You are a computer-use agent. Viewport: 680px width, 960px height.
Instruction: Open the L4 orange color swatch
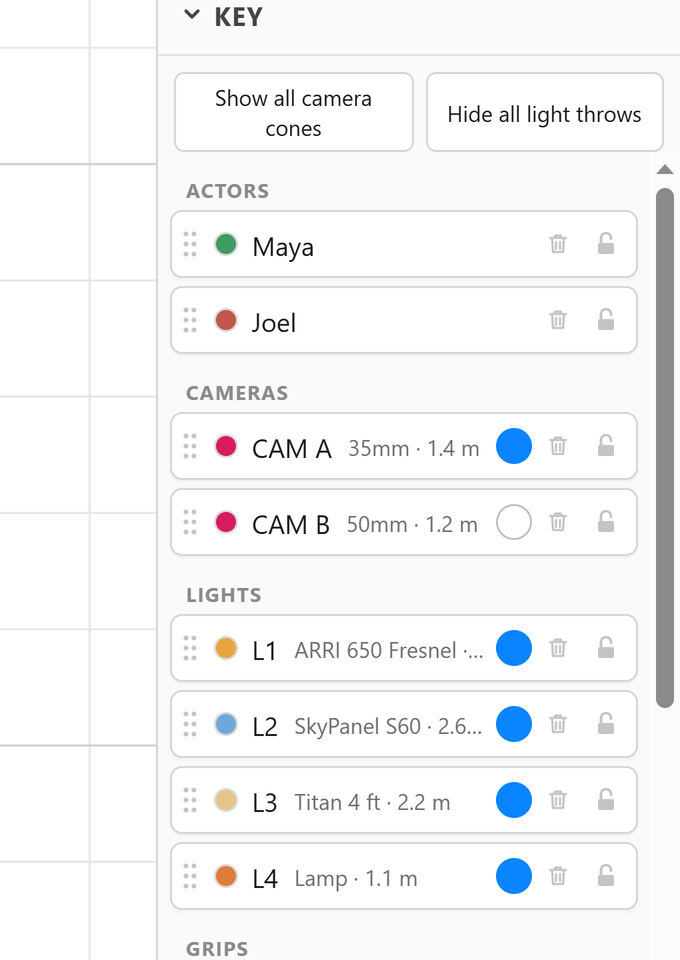tap(226, 876)
